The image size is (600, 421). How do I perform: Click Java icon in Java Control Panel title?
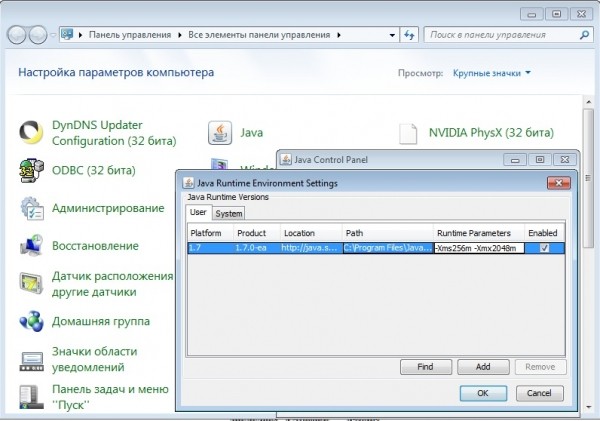(x=285, y=159)
